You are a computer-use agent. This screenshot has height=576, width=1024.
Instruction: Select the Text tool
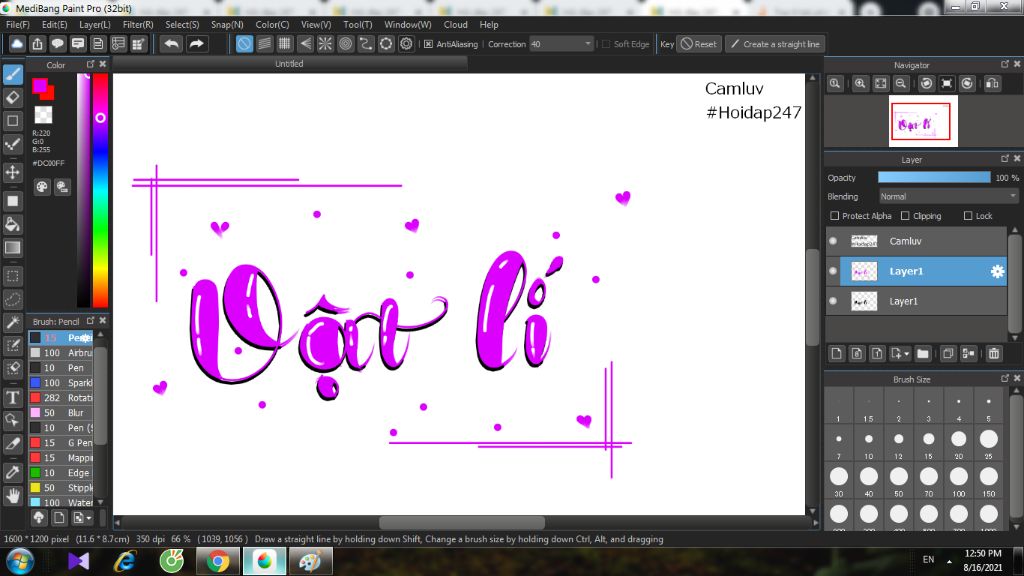click(13, 397)
